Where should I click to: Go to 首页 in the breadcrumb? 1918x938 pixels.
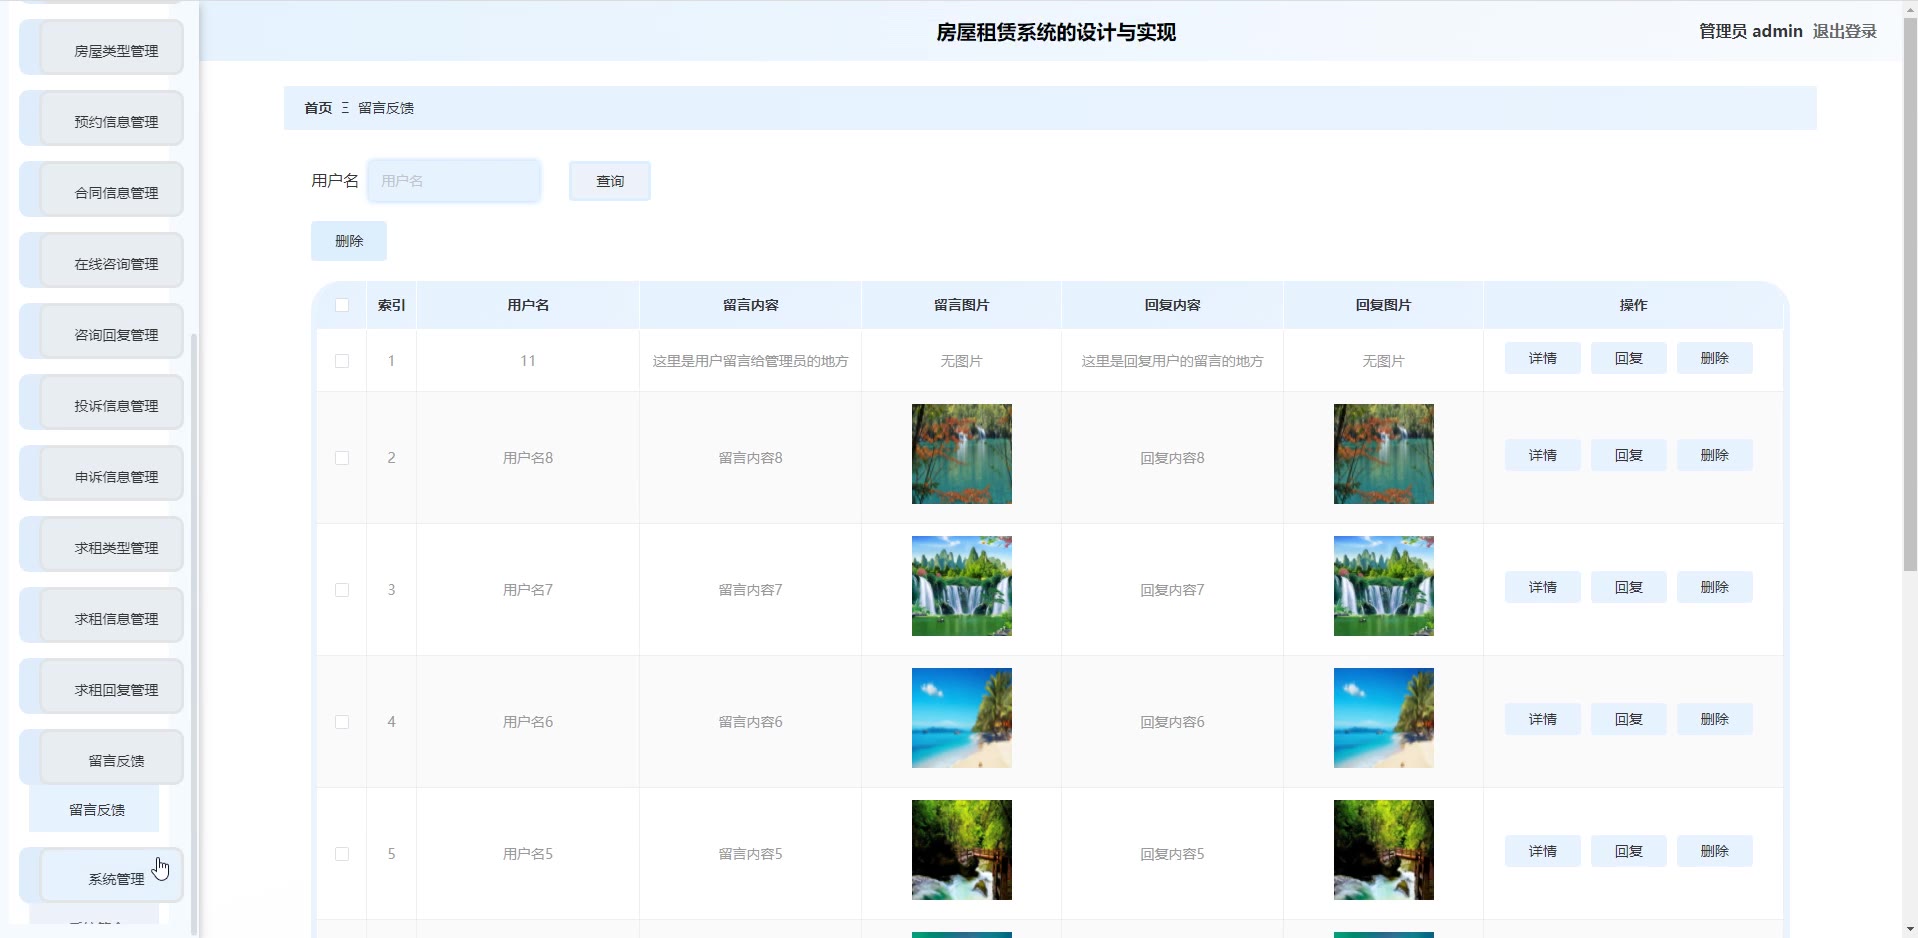(318, 108)
